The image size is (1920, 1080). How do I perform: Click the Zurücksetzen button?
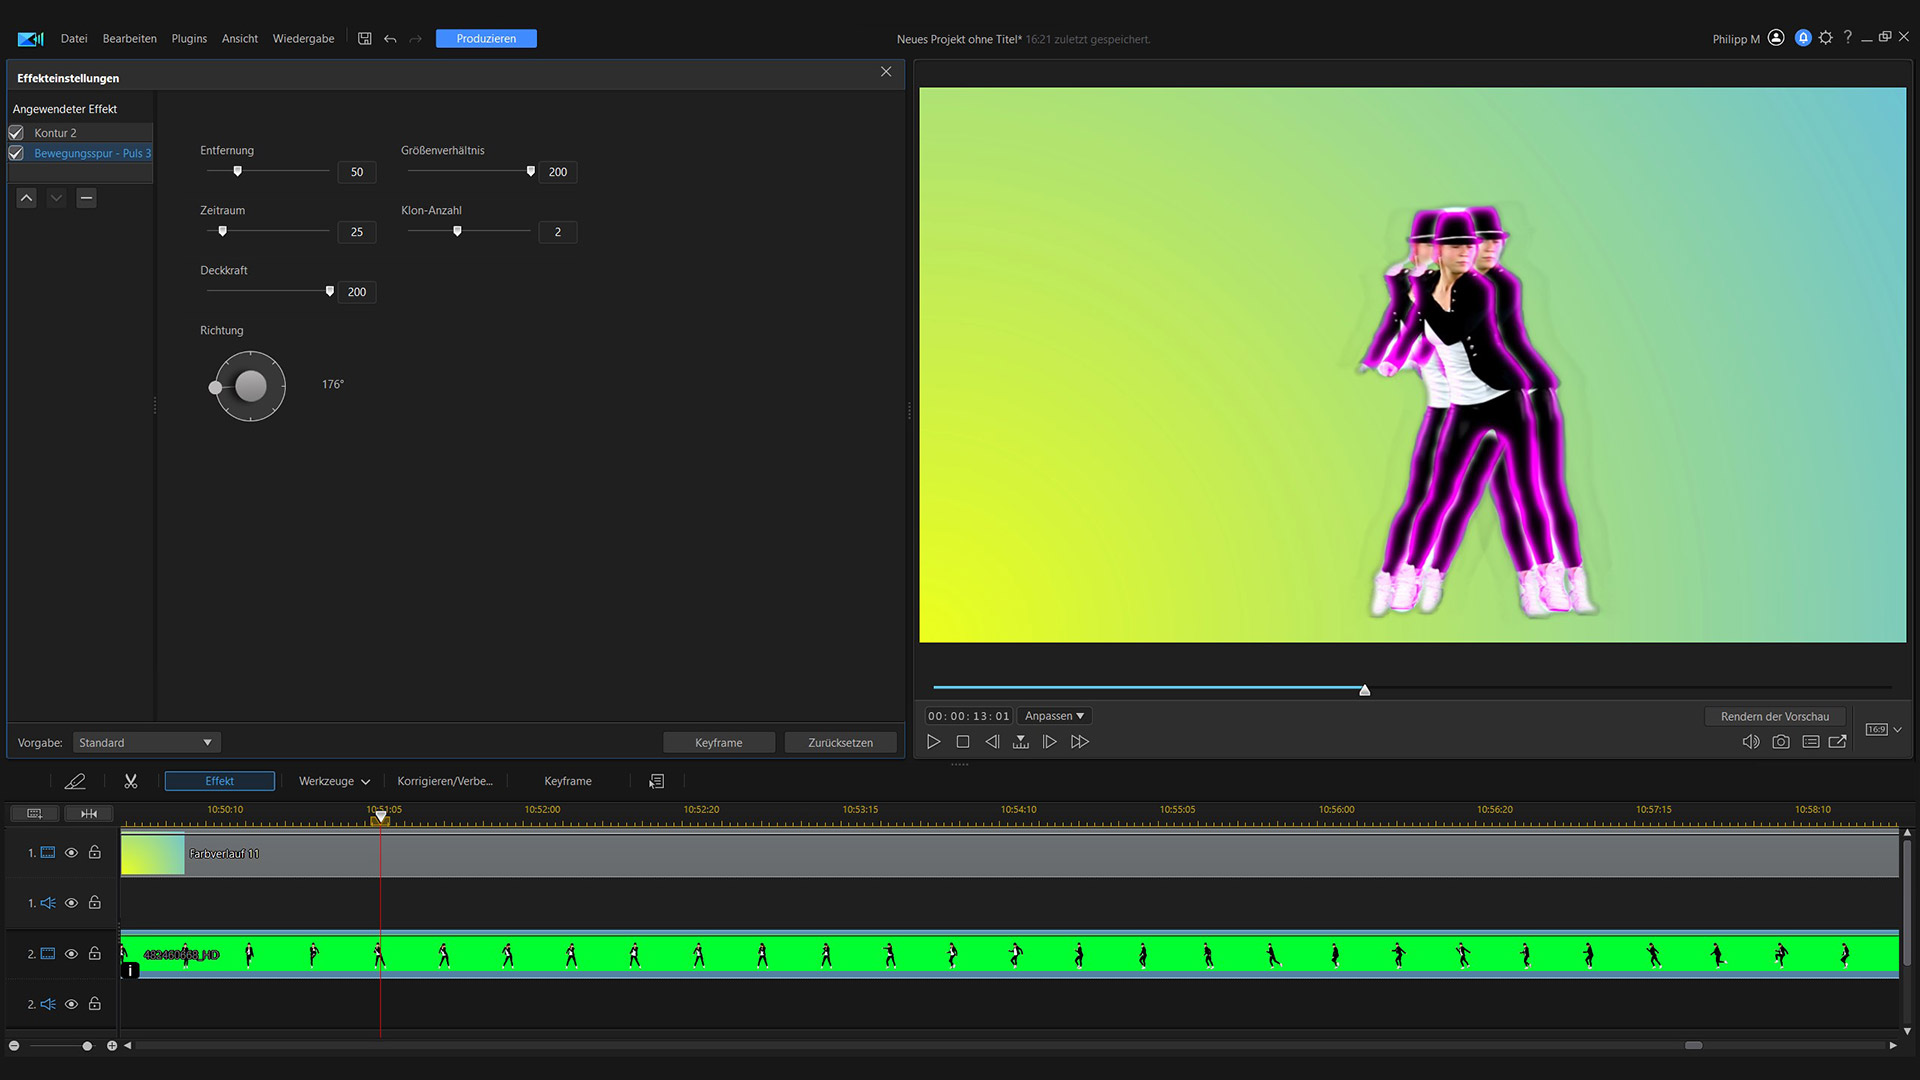click(x=840, y=743)
